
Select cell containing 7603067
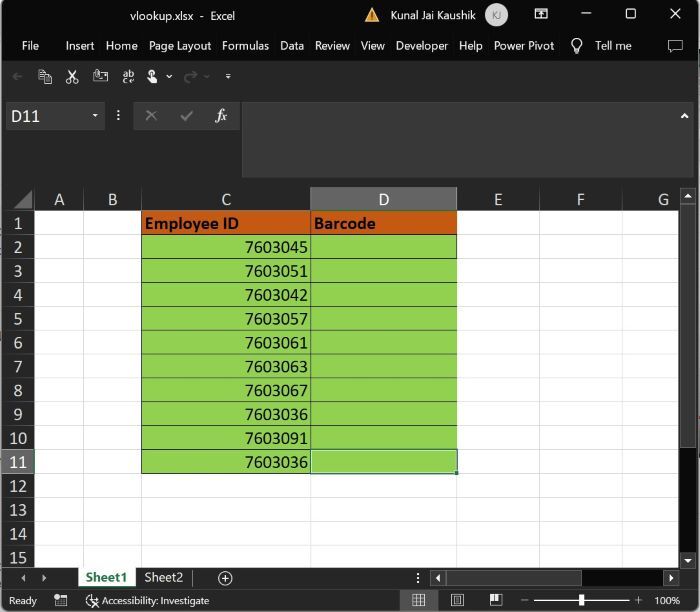(226, 390)
